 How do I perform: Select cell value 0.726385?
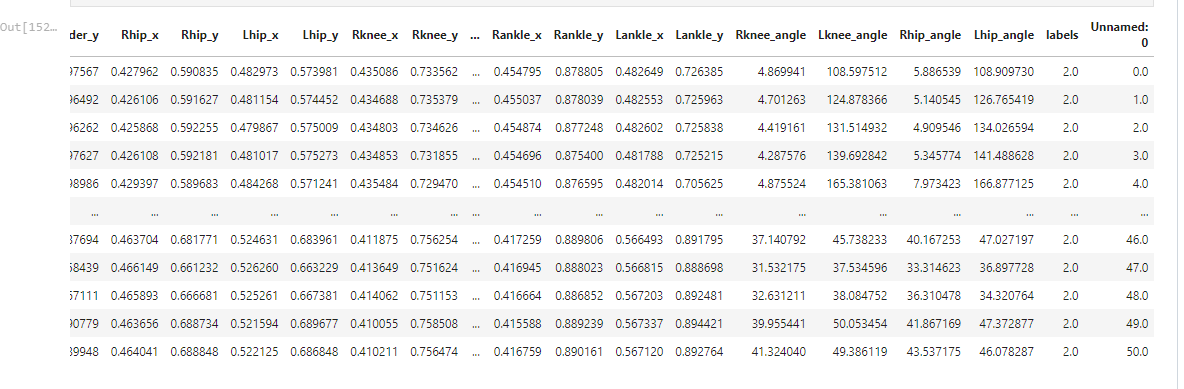[x=699, y=72]
